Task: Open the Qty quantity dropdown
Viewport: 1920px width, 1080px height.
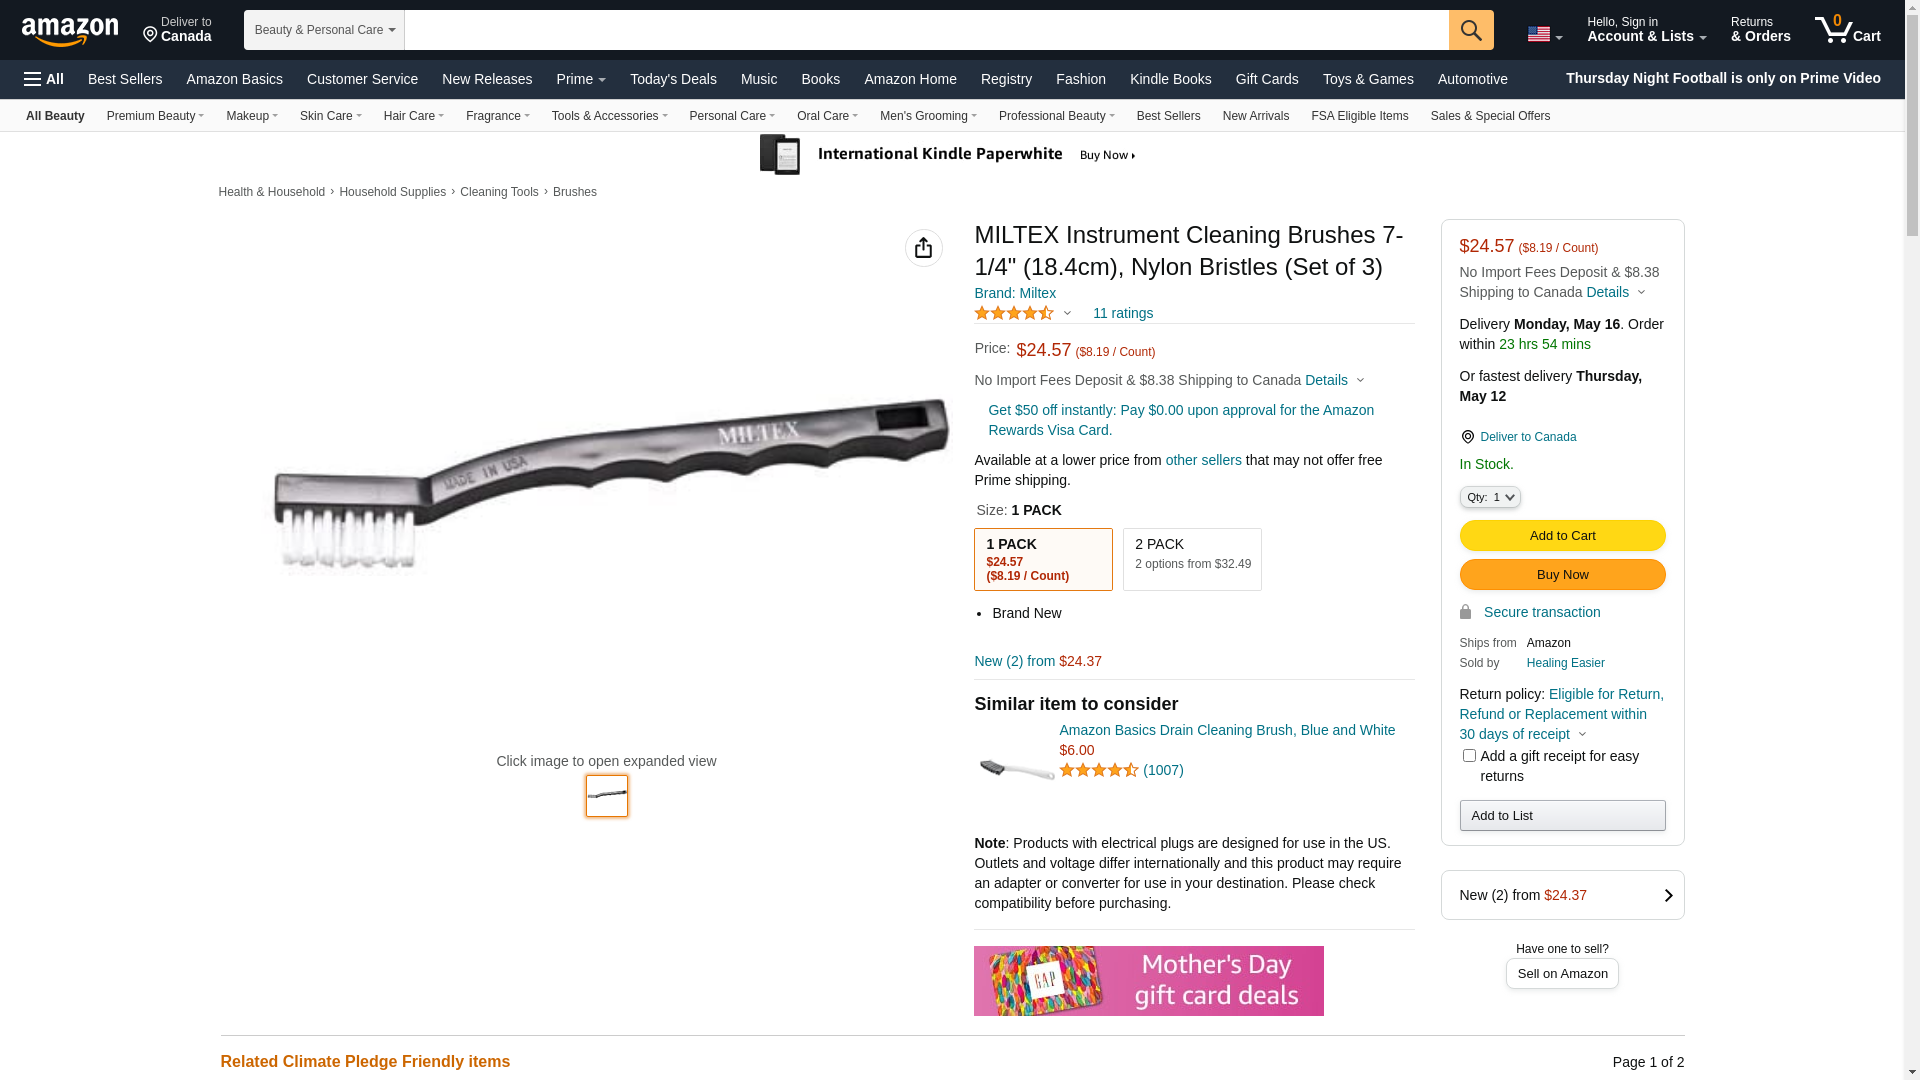Action: (x=1490, y=497)
